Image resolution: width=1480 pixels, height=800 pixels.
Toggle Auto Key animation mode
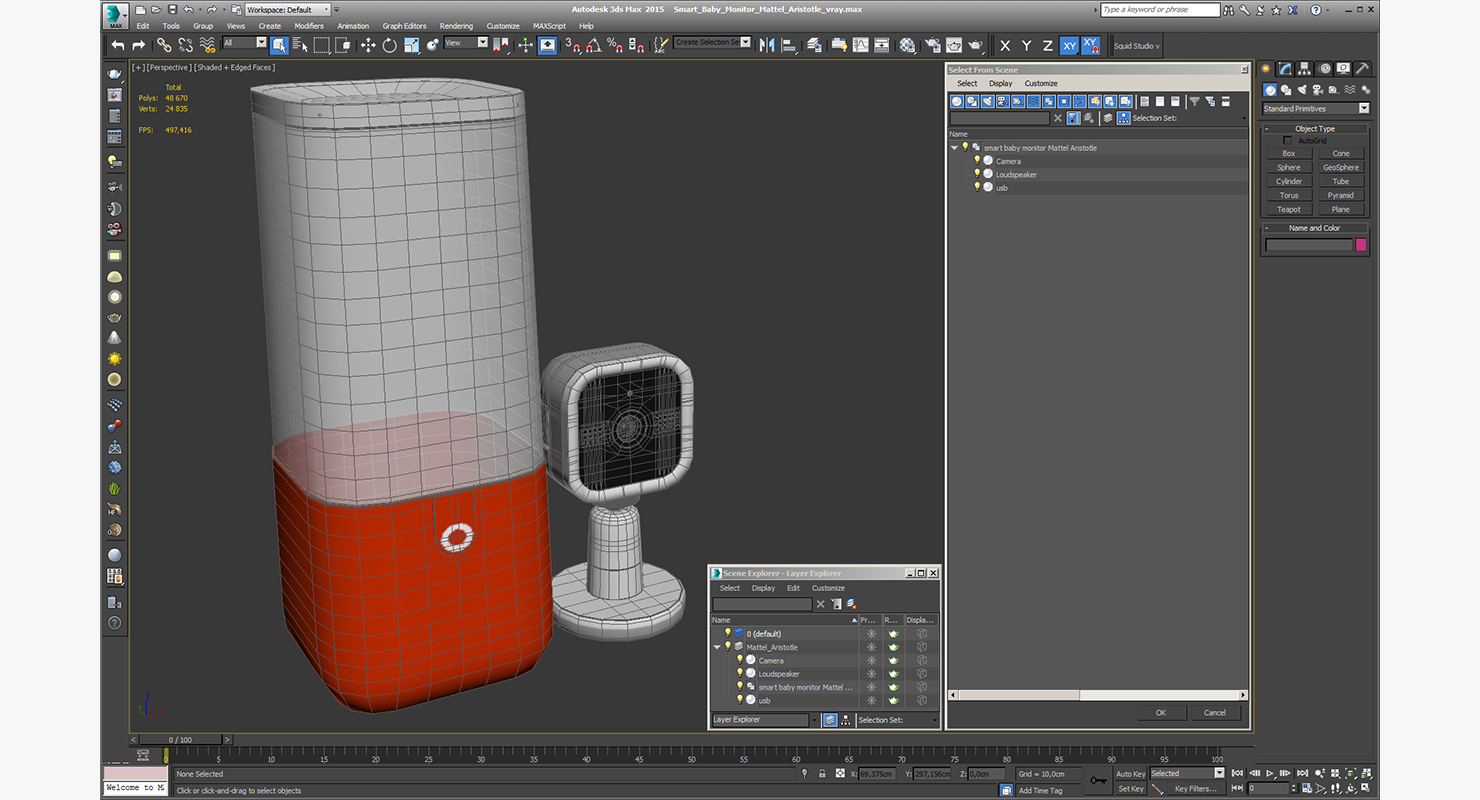pos(1130,774)
